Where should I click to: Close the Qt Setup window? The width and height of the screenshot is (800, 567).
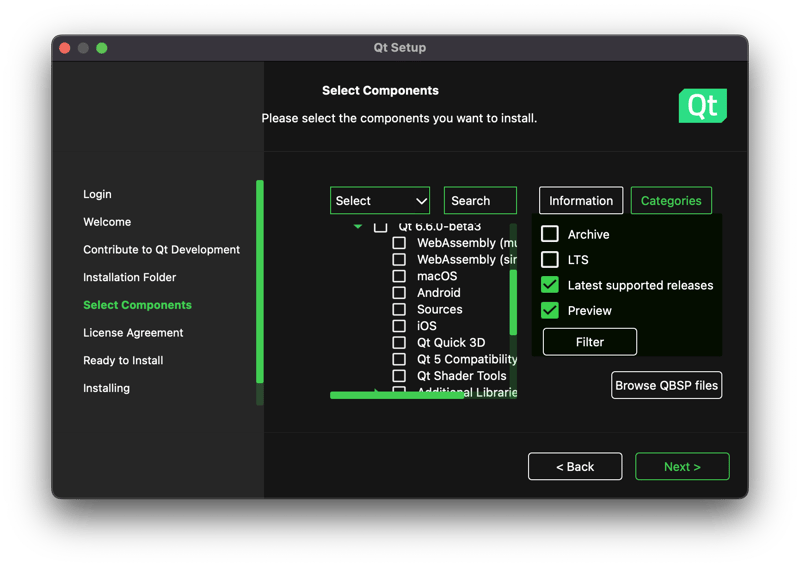point(65,48)
